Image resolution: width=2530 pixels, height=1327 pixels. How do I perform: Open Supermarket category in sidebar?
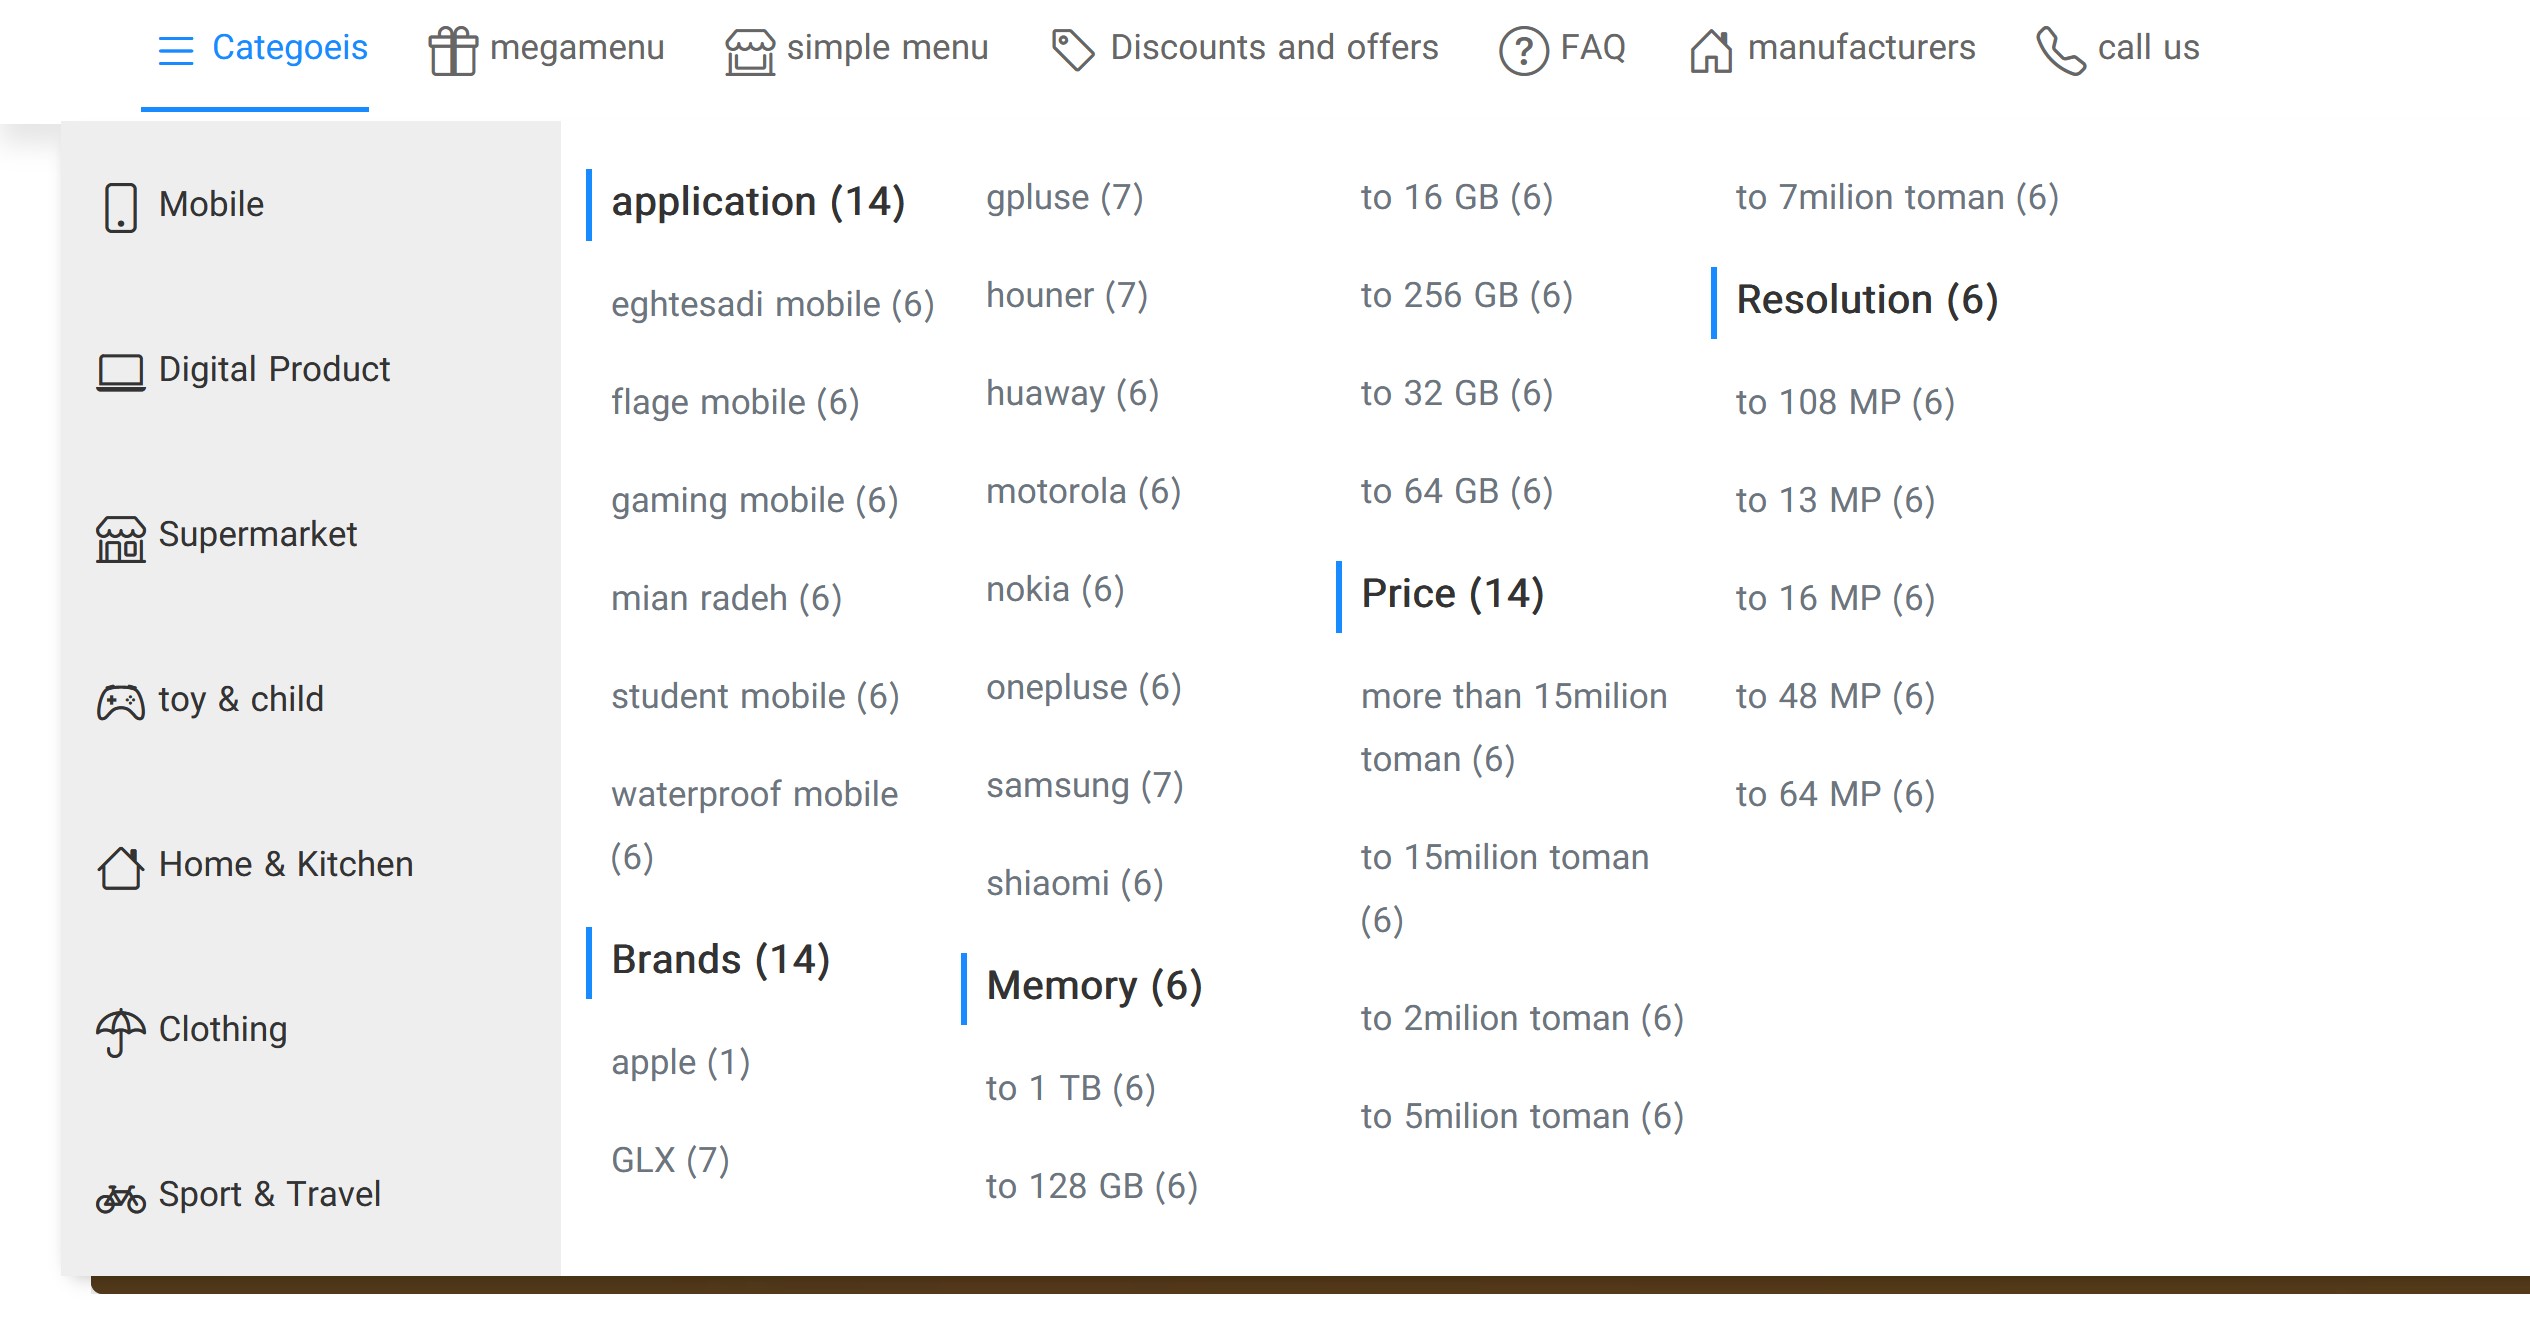(x=257, y=534)
